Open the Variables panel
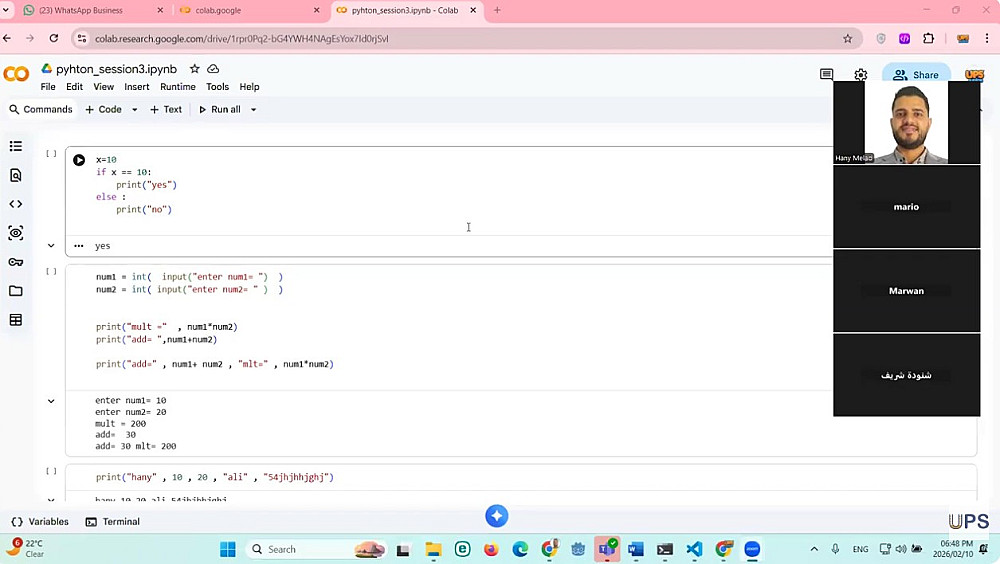The image size is (1000, 564). pyautogui.click(x=40, y=522)
